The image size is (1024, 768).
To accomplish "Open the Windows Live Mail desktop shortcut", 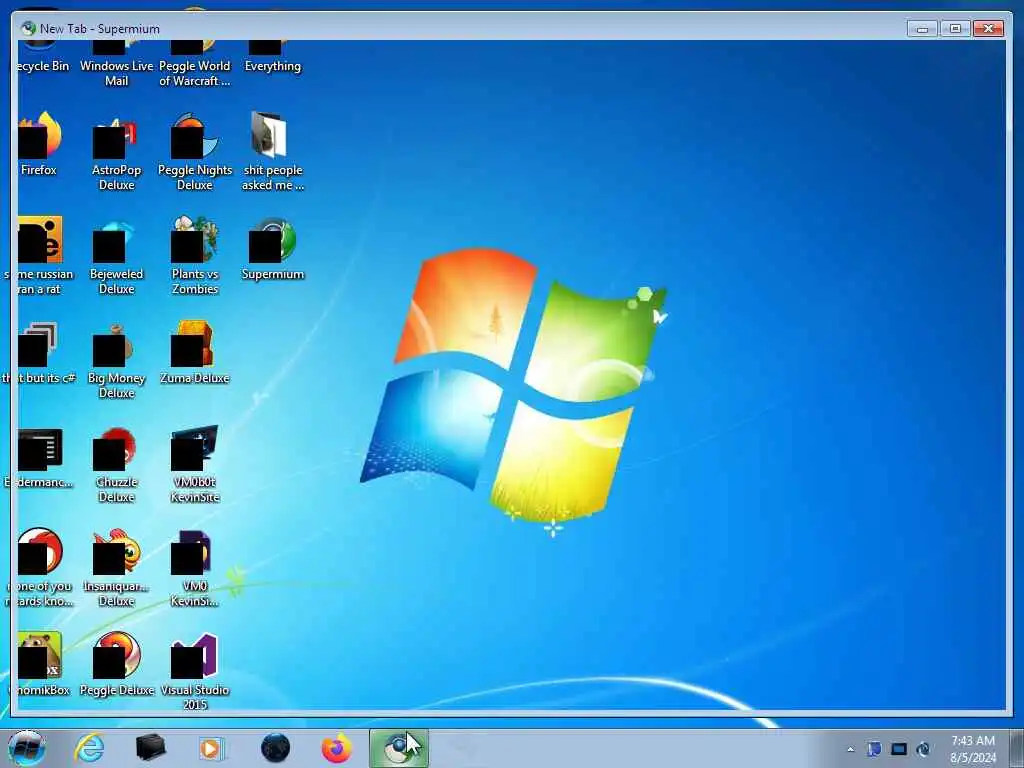I will [116, 64].
